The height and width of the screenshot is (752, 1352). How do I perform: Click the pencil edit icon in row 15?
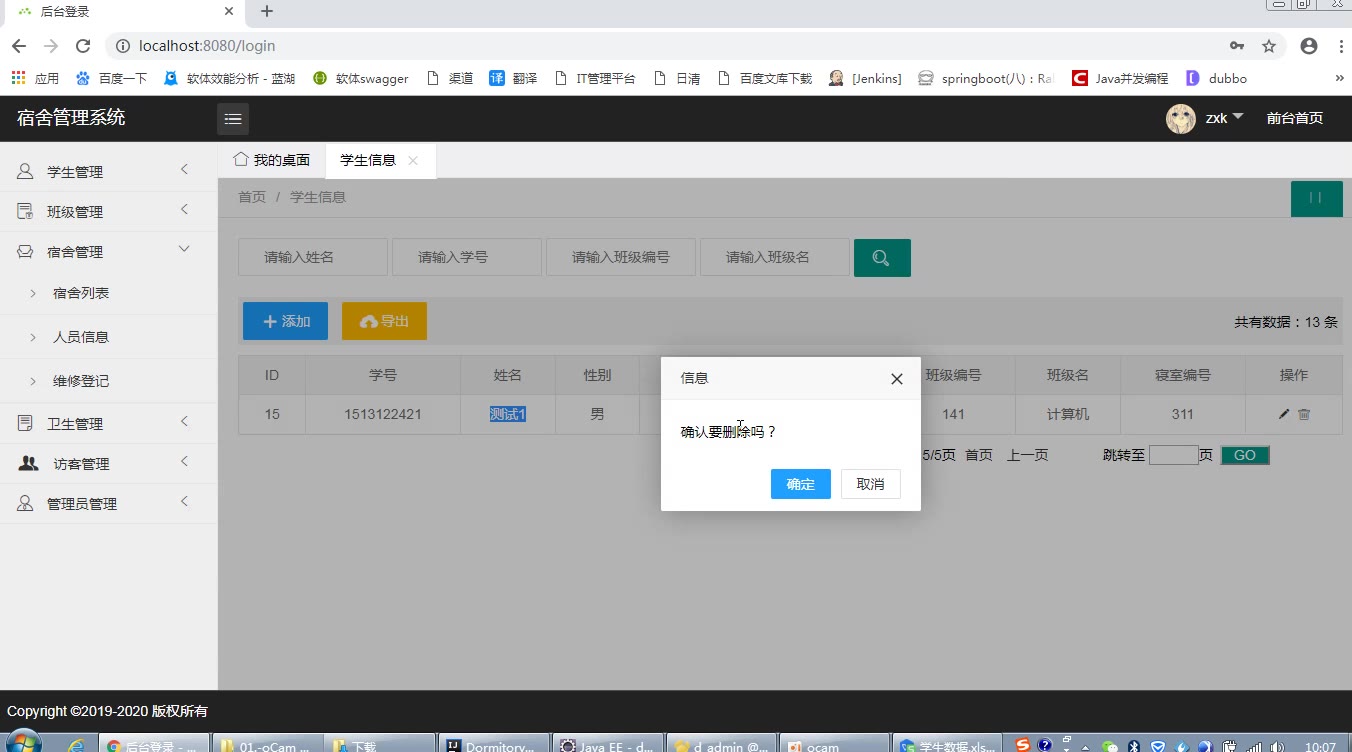[1284, 414]
